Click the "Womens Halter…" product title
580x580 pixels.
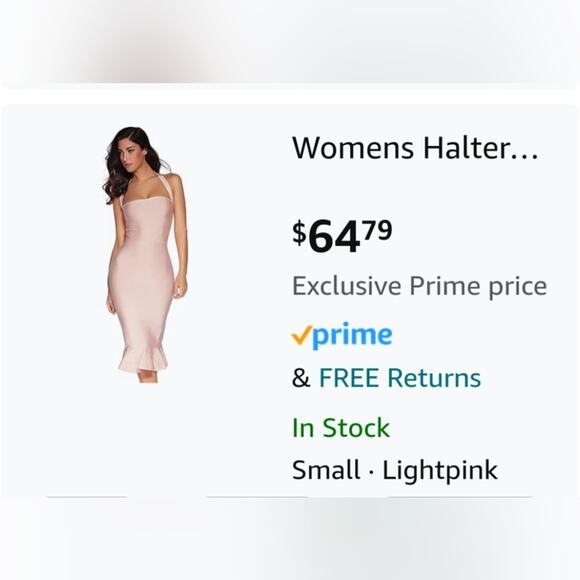415,148
